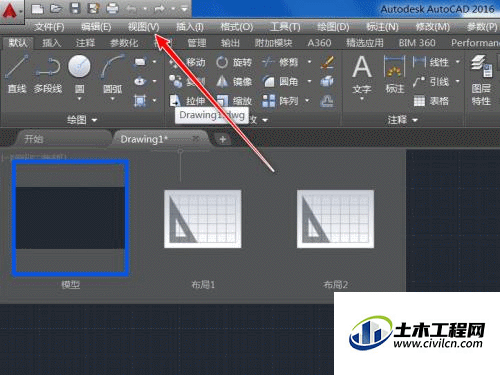Select the 修剪 trim tool

point(280,62)
